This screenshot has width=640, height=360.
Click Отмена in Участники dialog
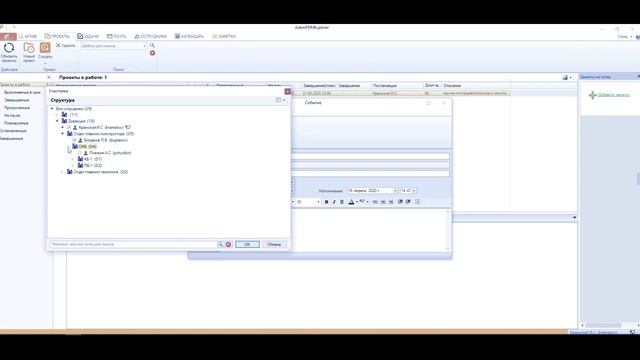[x=274, y=244]
